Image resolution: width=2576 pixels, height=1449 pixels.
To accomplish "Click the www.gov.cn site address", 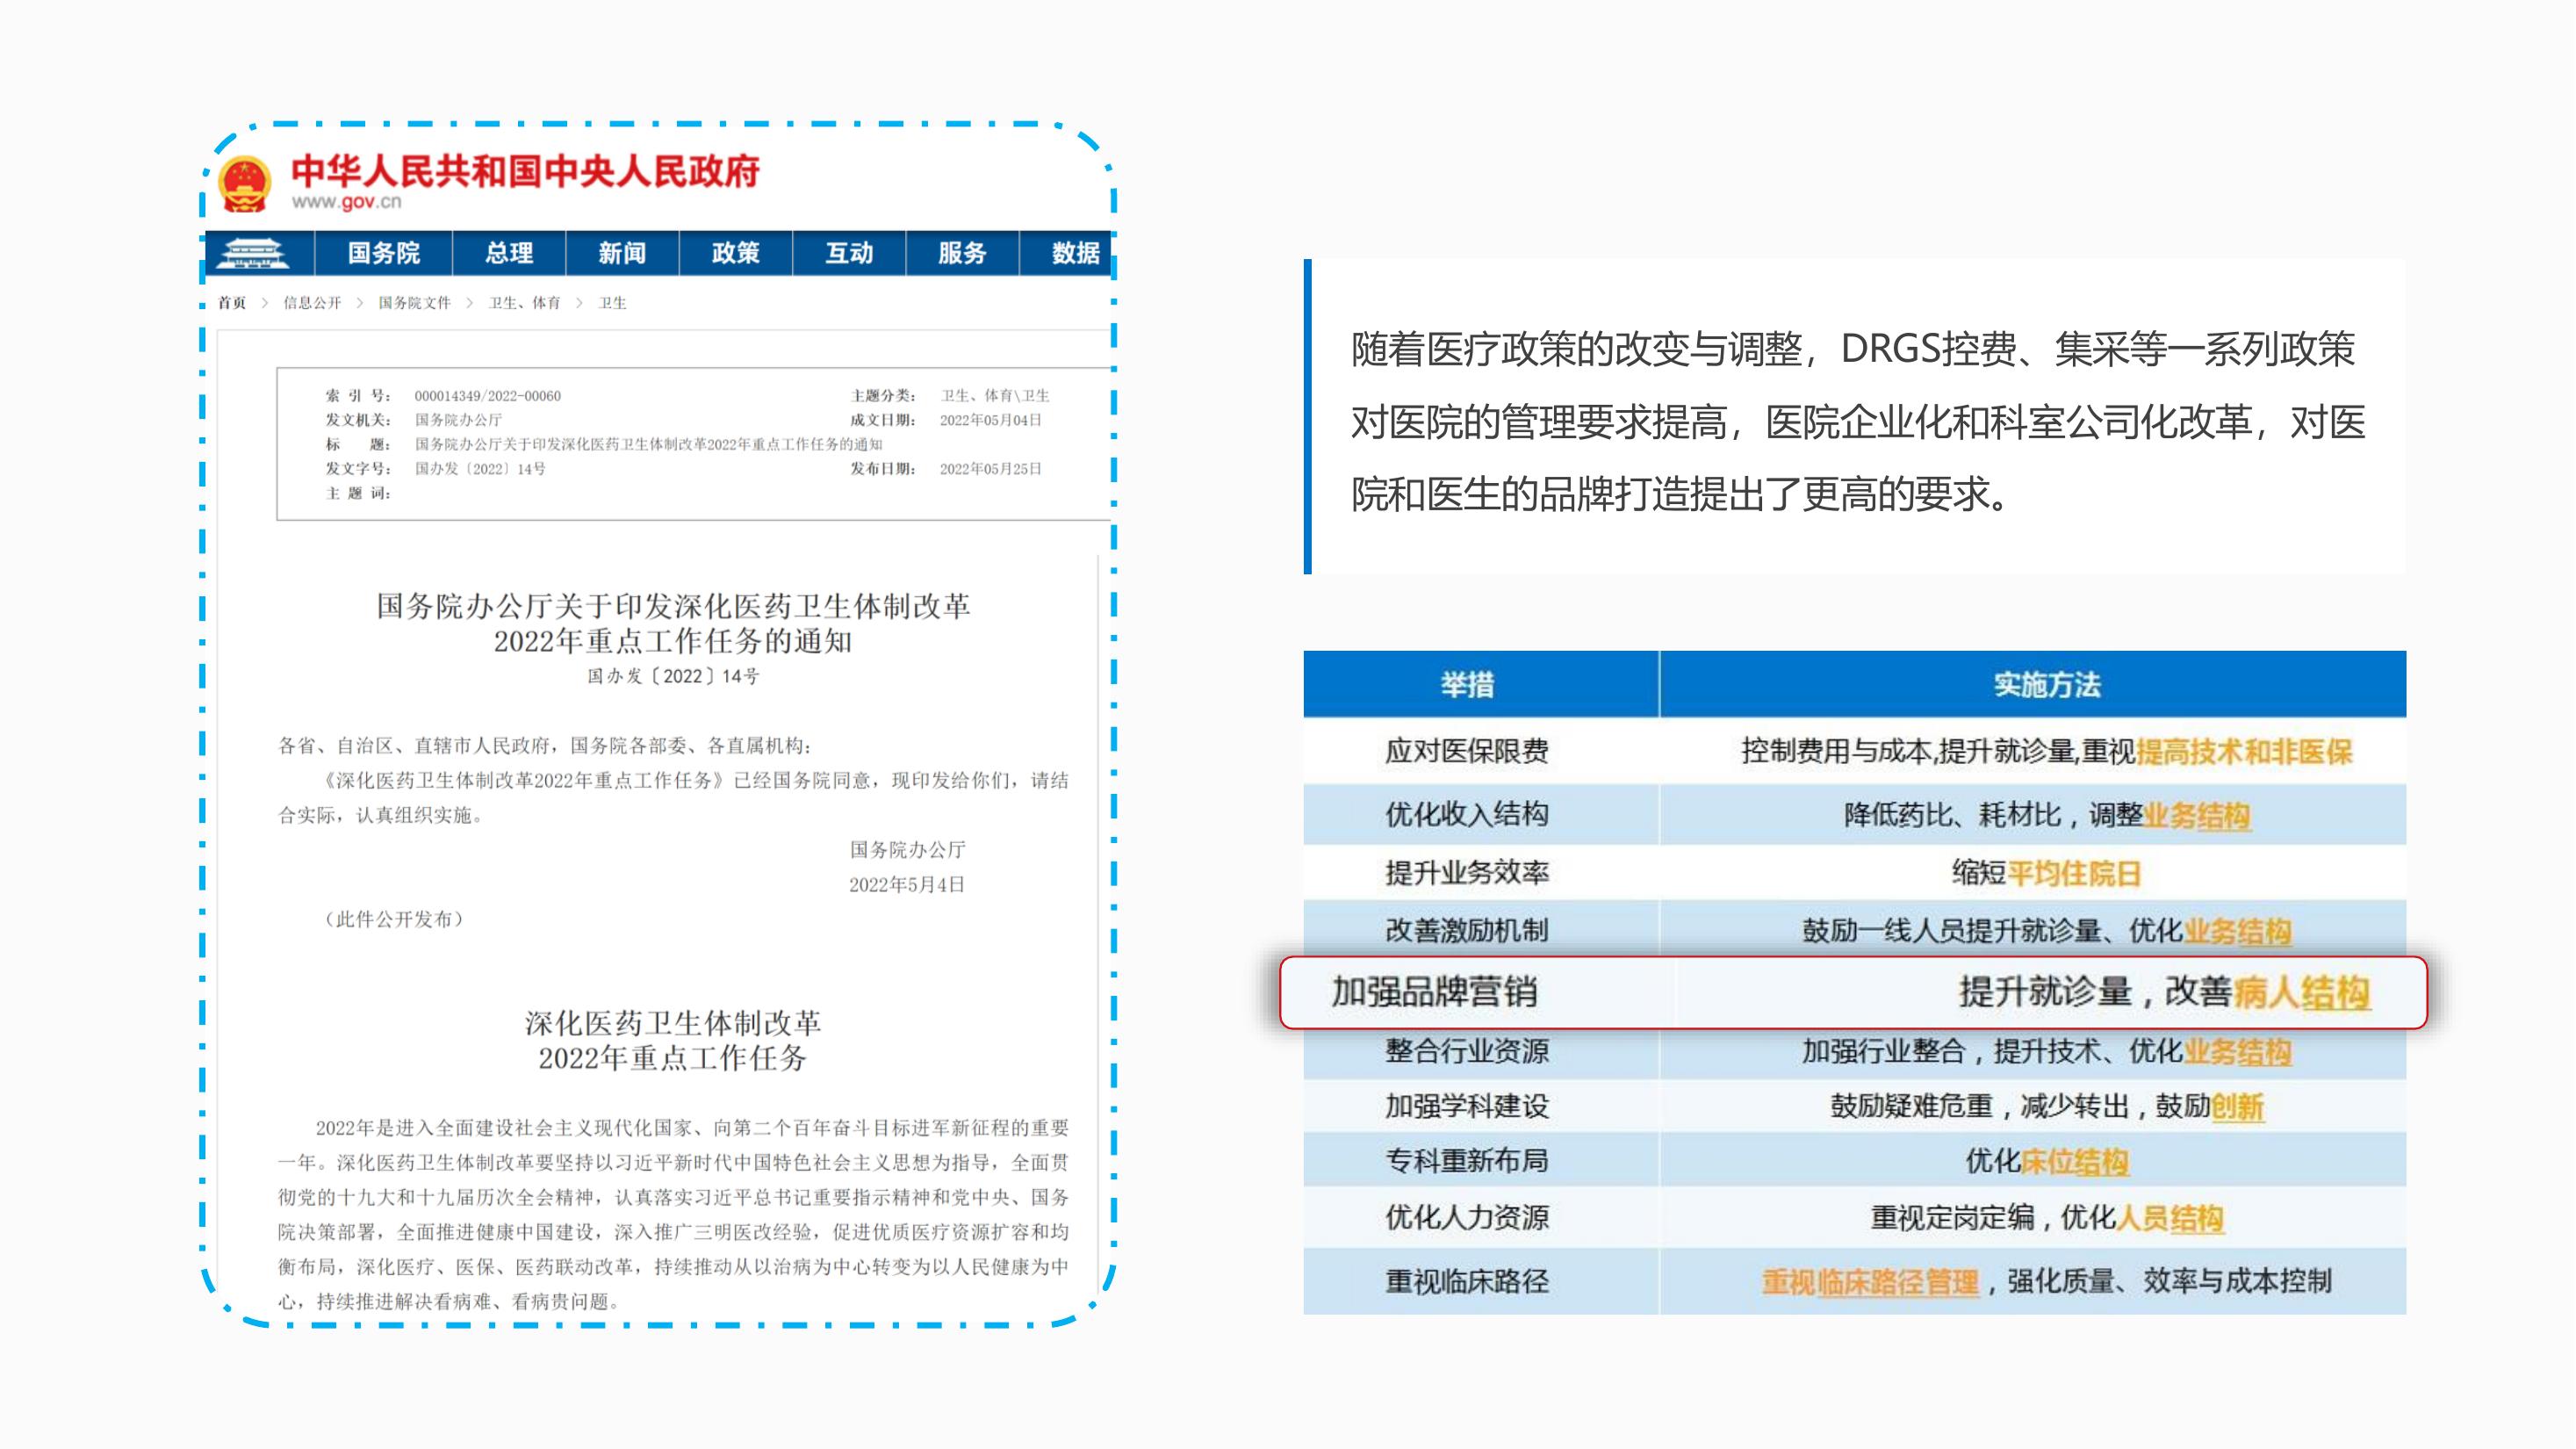I will [346, 201].
